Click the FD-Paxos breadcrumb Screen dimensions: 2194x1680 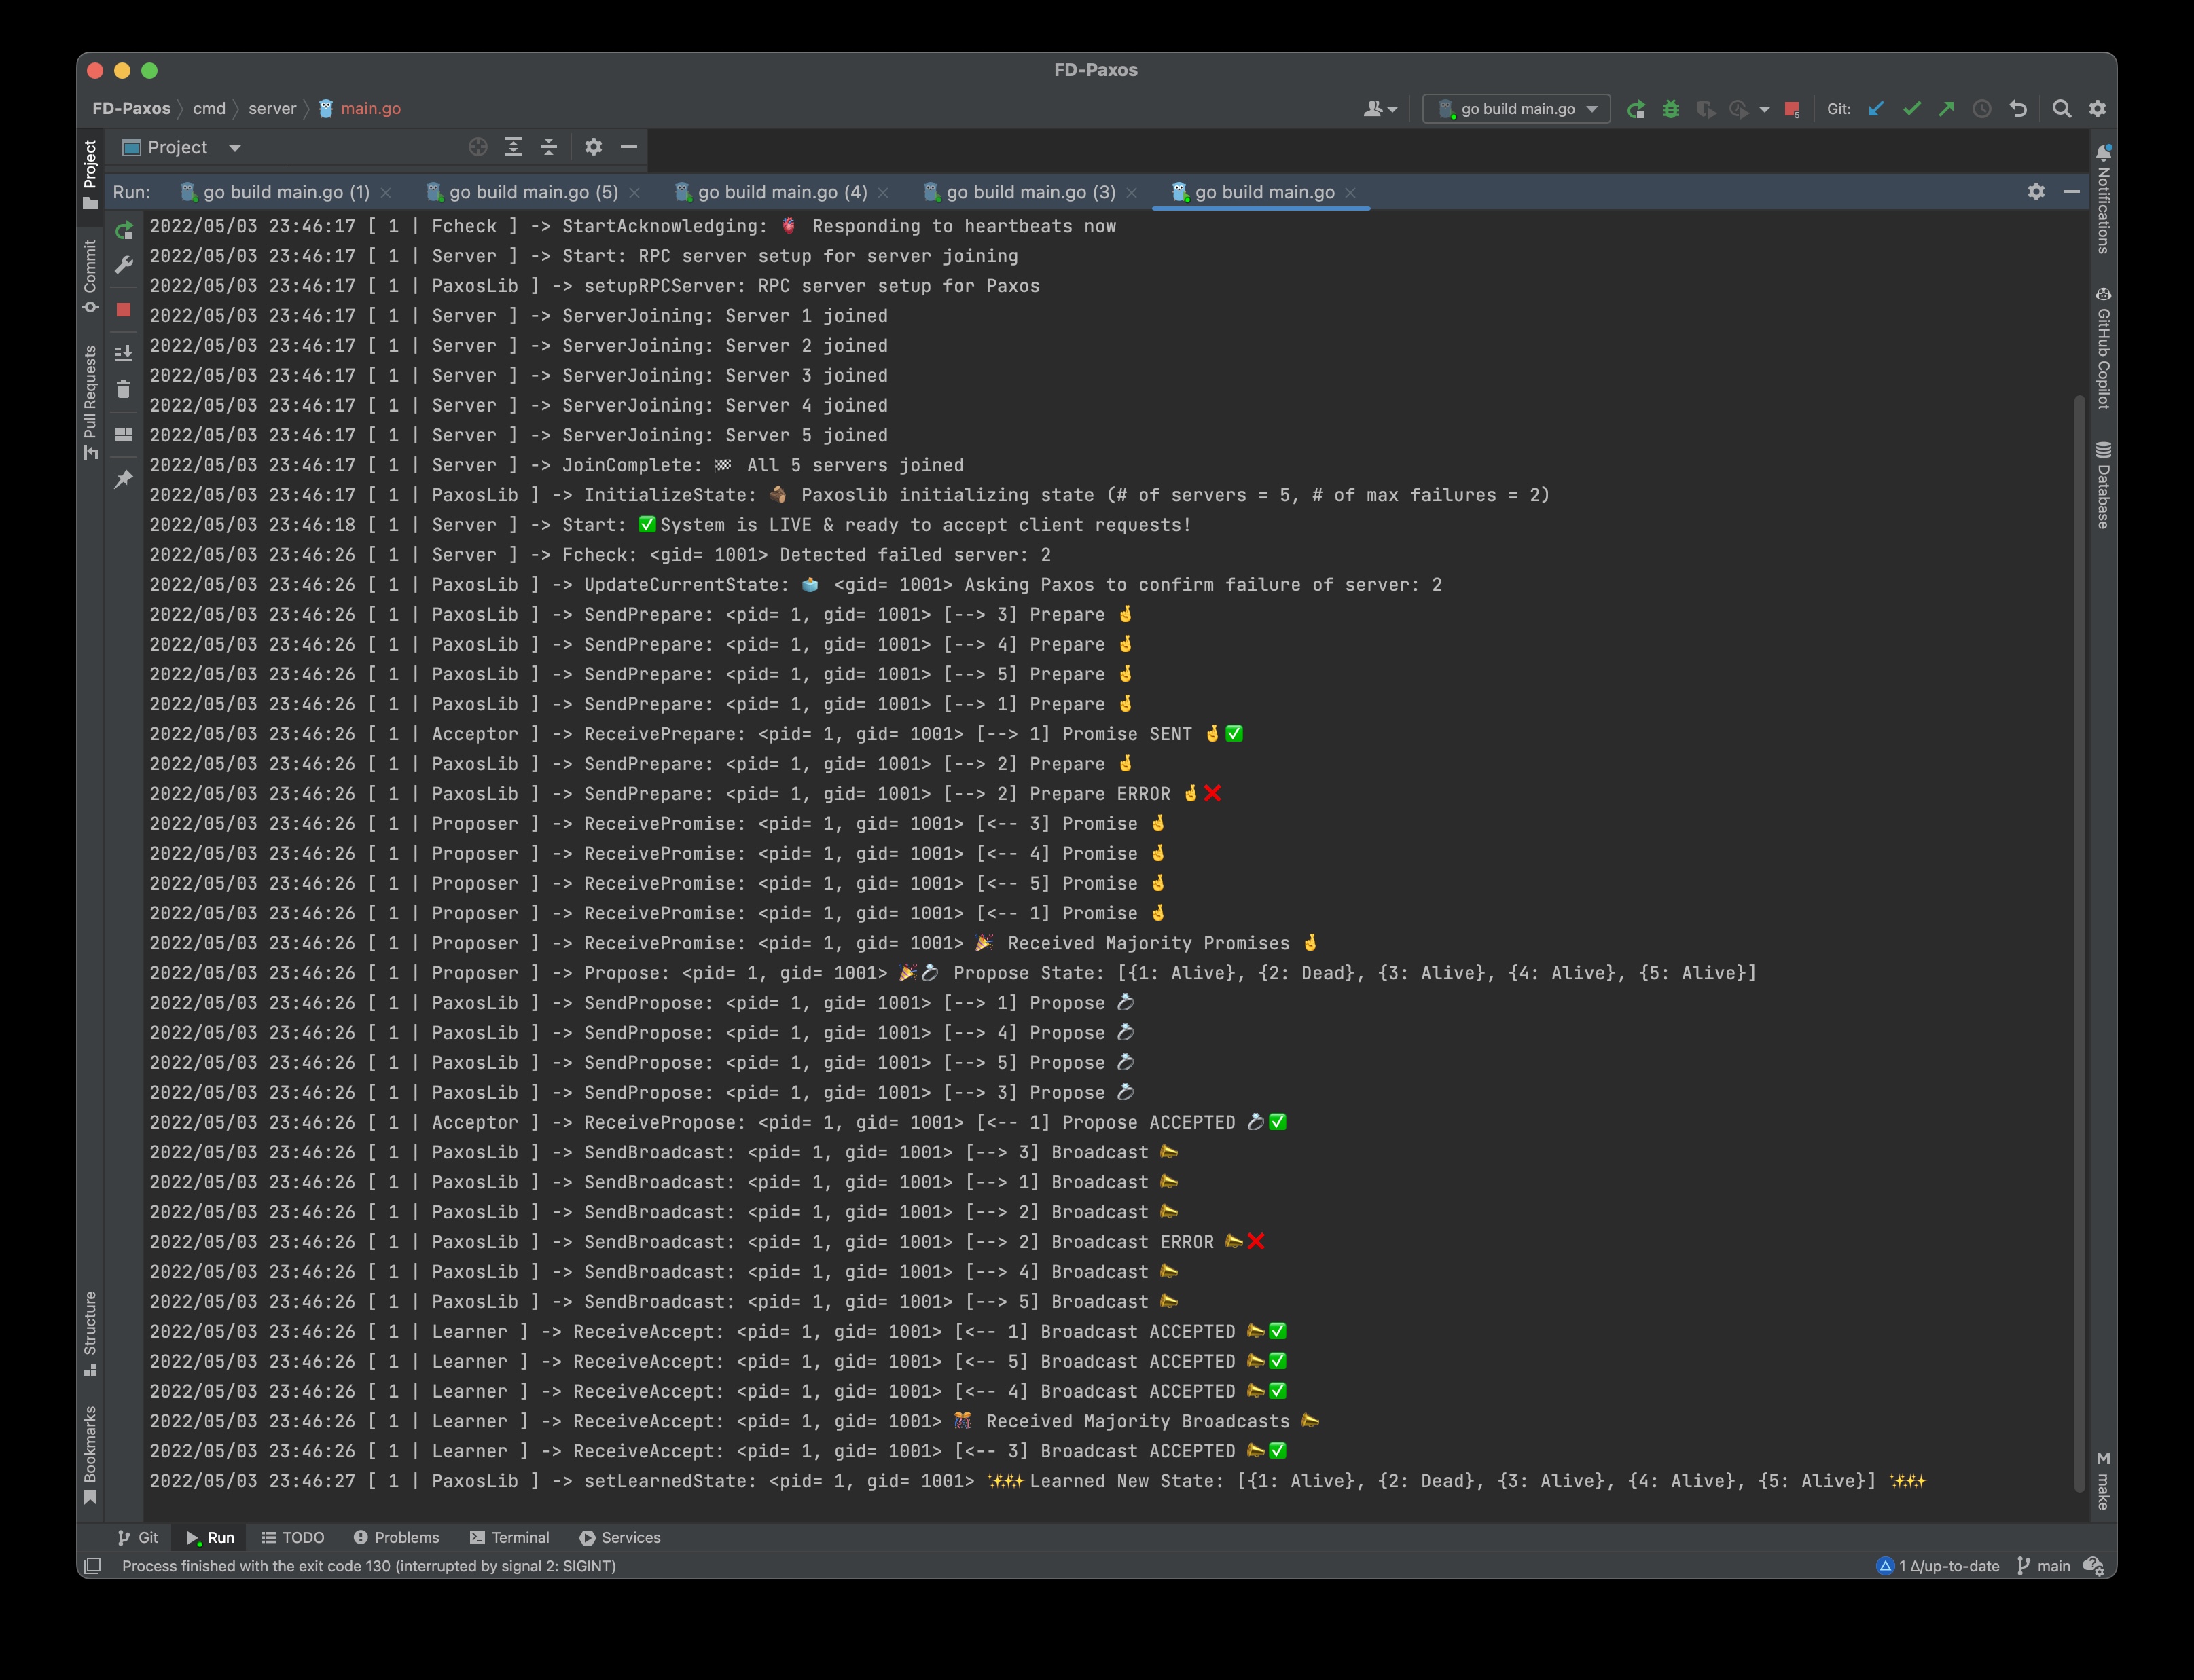click(x=131, y=108)
